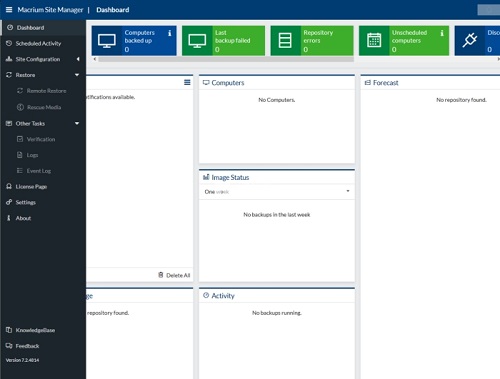
Task: Open the Feedback link
Action: pos(27,346)
